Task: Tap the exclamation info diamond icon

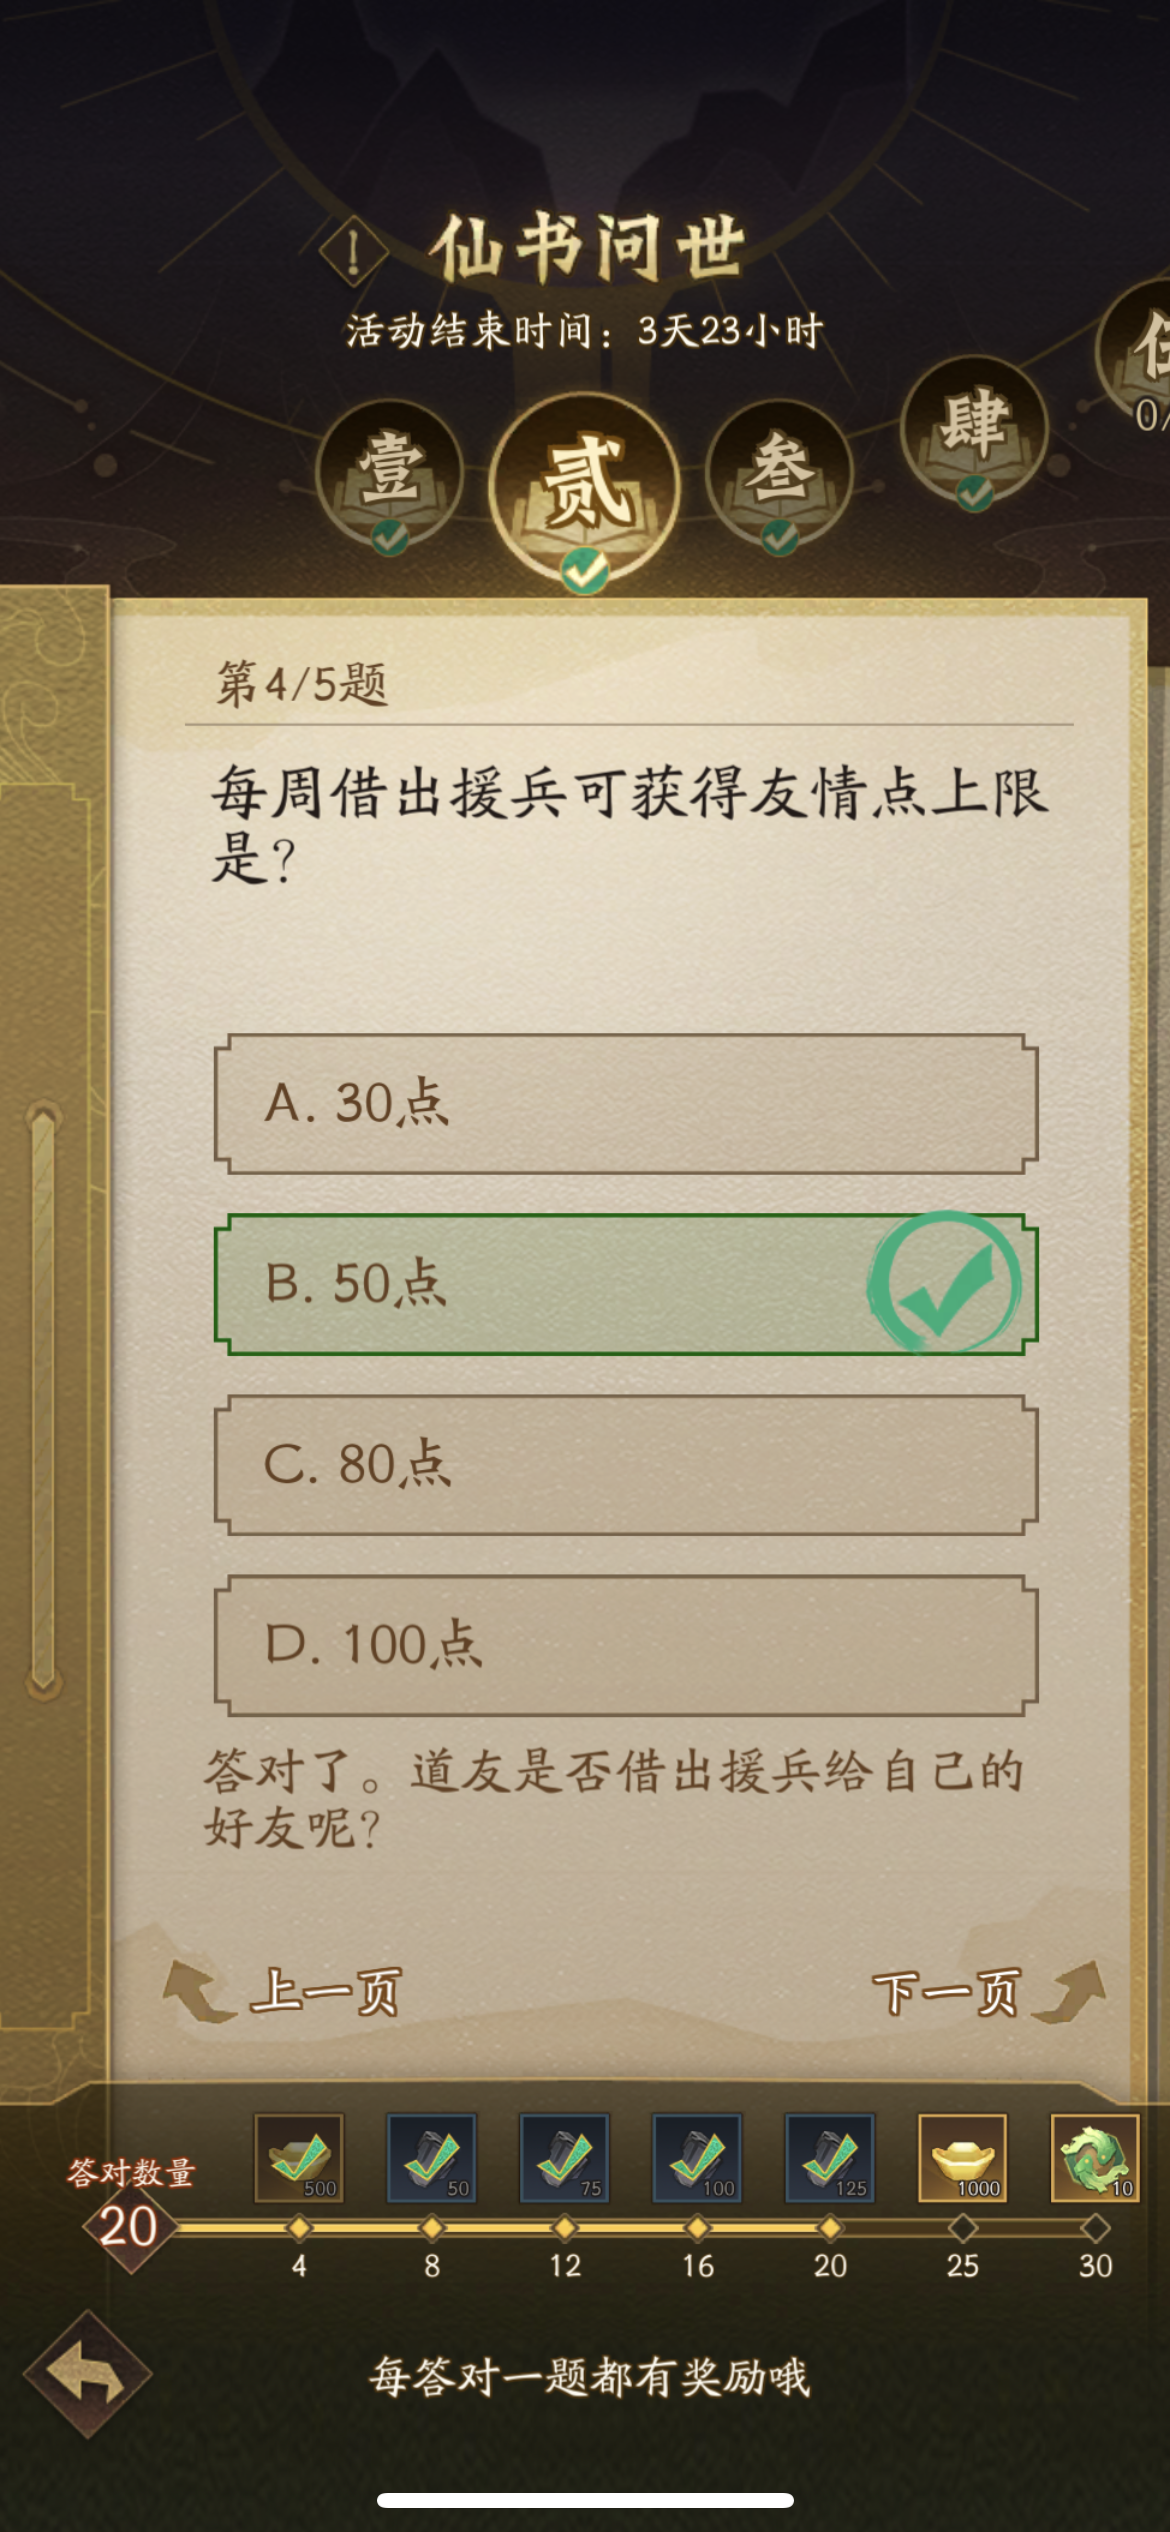Action: tap(353, 250)
